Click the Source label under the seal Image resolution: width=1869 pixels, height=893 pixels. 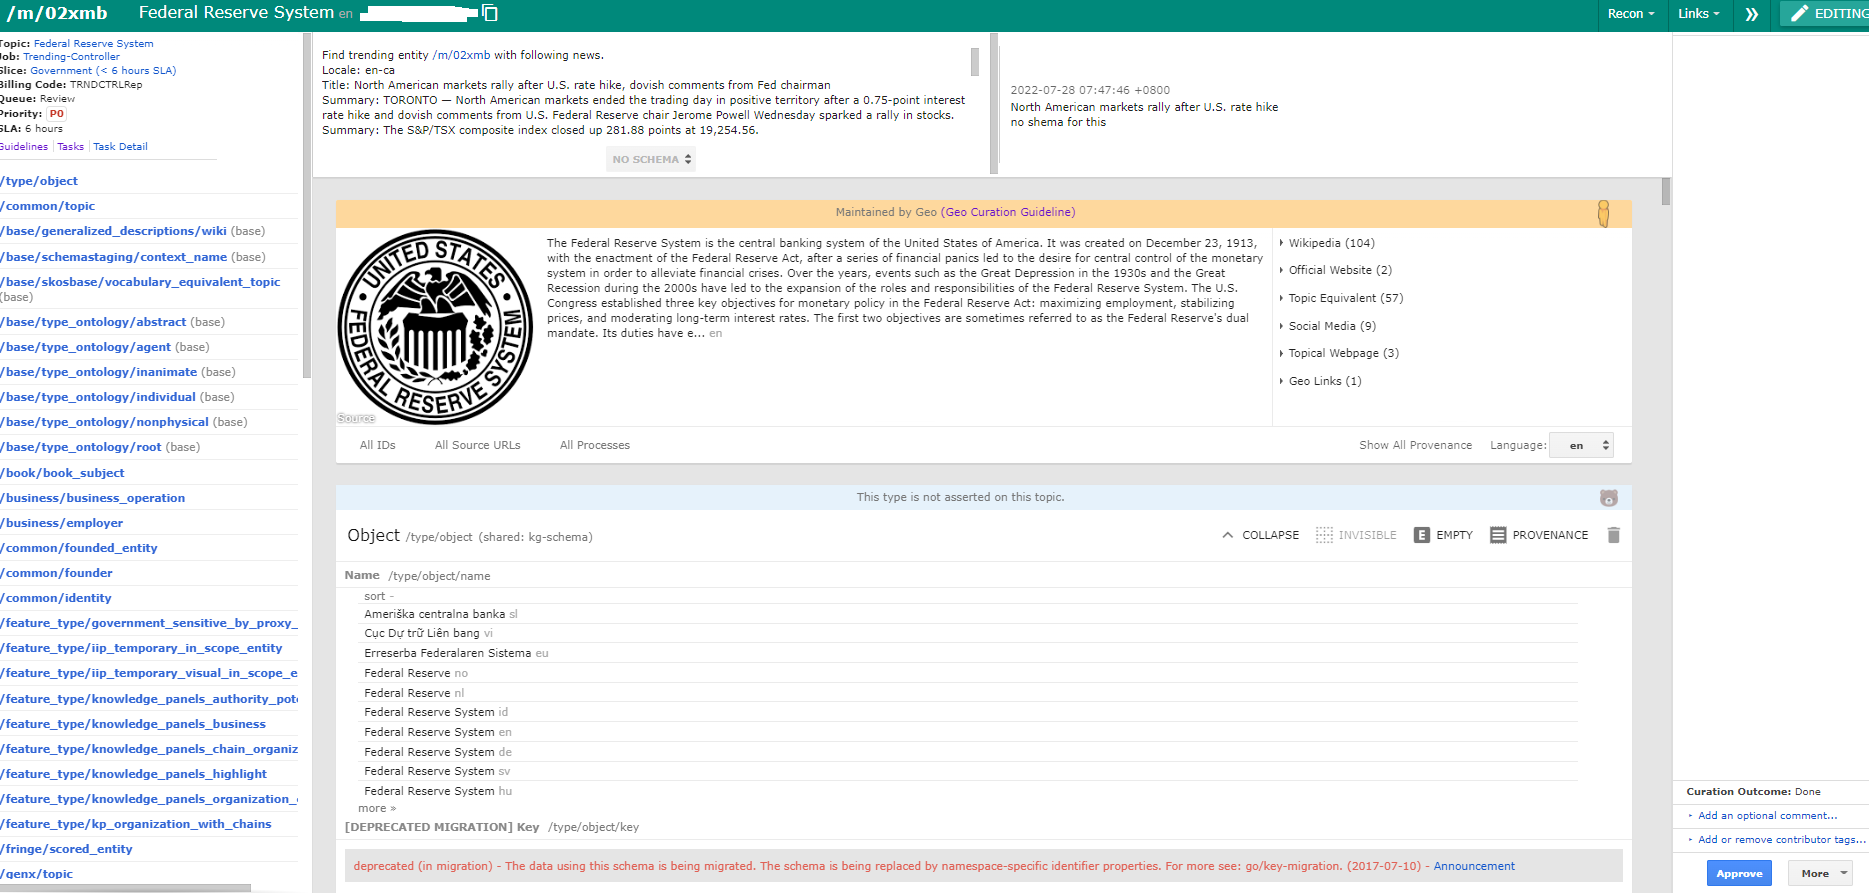click(356, 418)
